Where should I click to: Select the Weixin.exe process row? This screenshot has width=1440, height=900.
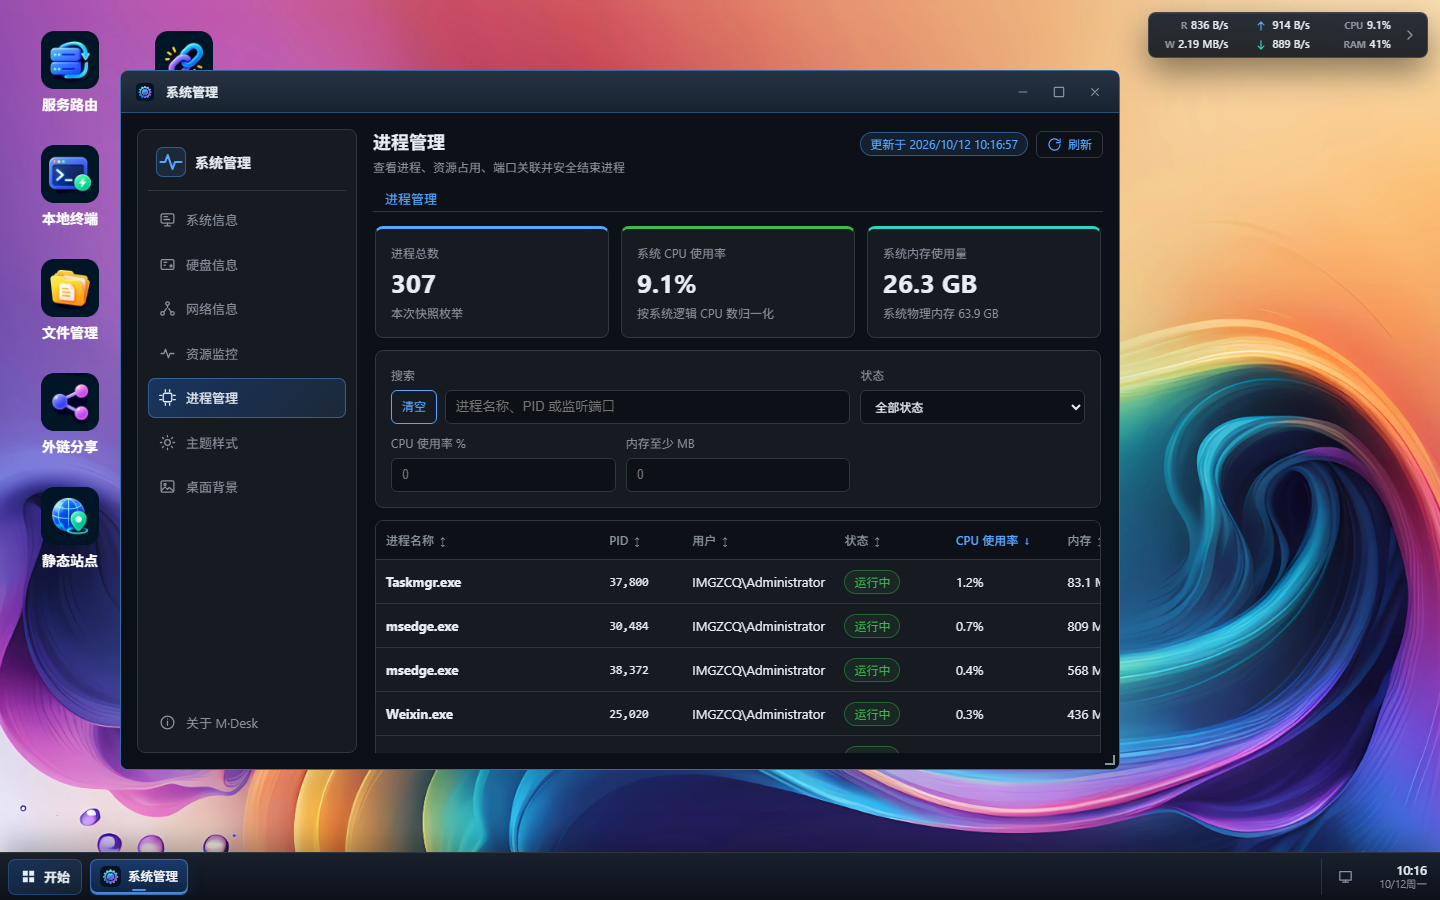[738, 714]
